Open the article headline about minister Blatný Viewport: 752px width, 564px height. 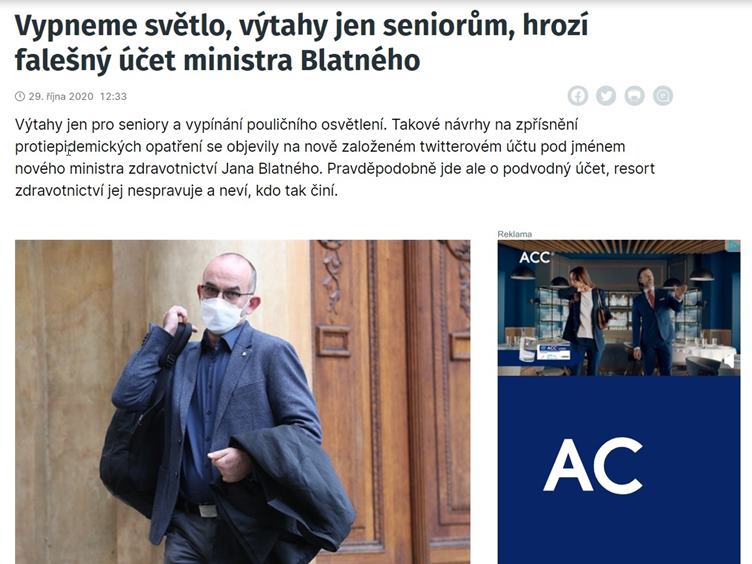pos(301,43)
